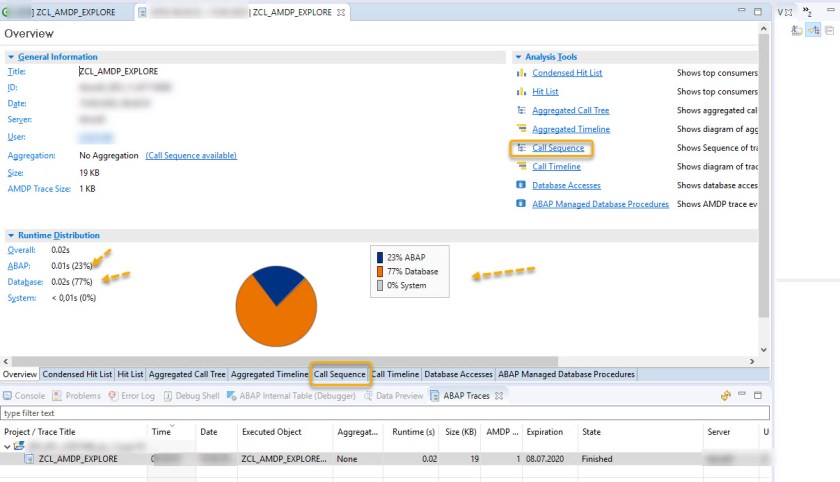Click the down arrow of the overview scrollbar
This screenshot has height=482, width=840.
(763, 350)
